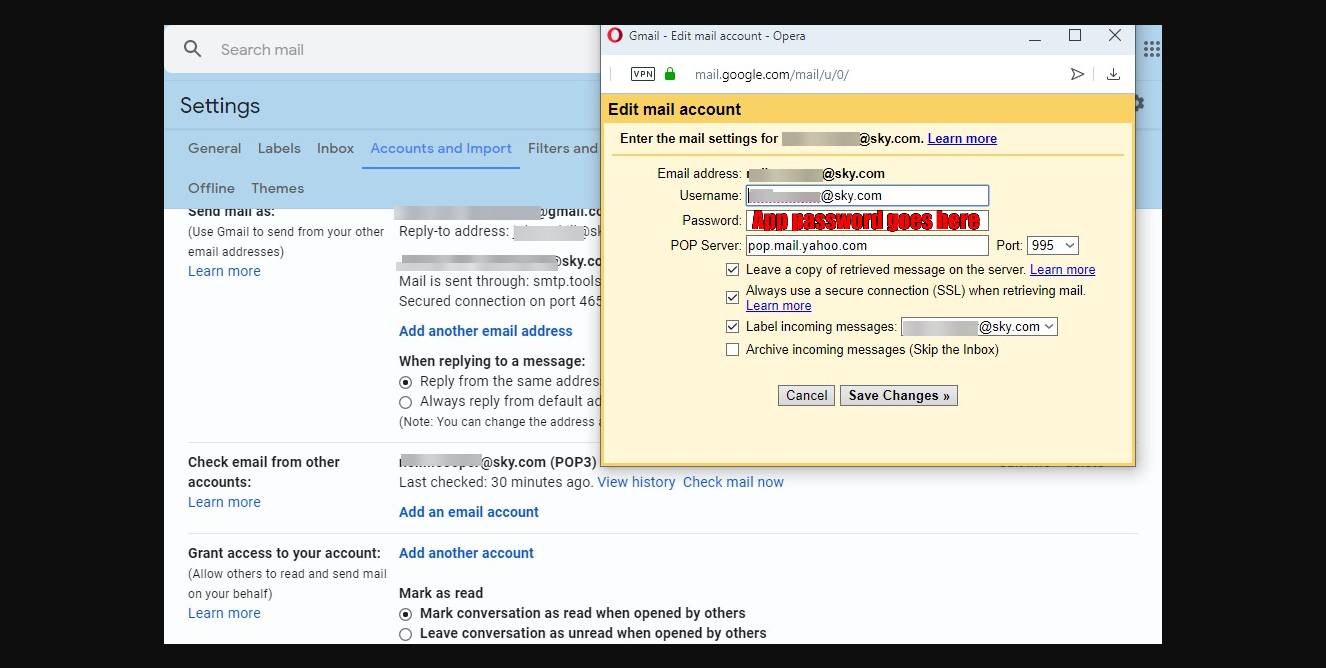Click the search magnifier icon in Gmail

click(193, 49)
